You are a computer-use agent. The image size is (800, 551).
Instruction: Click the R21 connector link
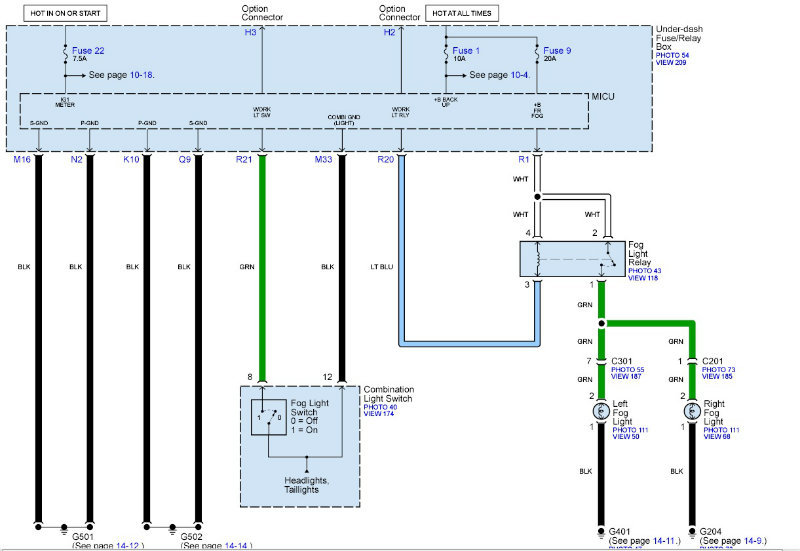point(244,159)
